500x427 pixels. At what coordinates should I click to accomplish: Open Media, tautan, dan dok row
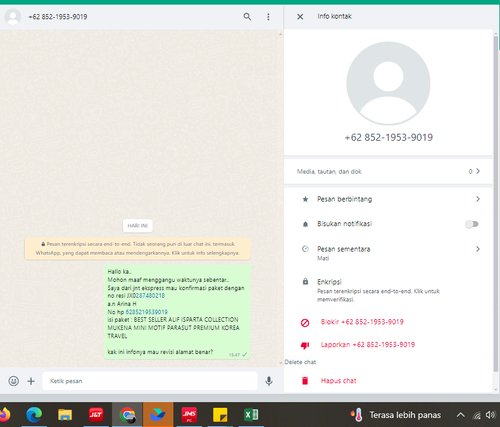(x=388, y=171)
